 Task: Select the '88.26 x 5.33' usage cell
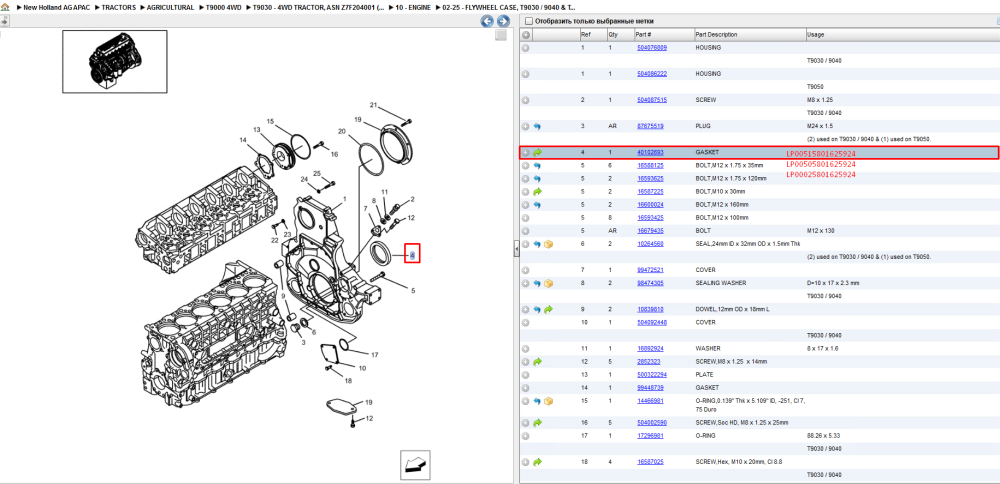[823, 436]
